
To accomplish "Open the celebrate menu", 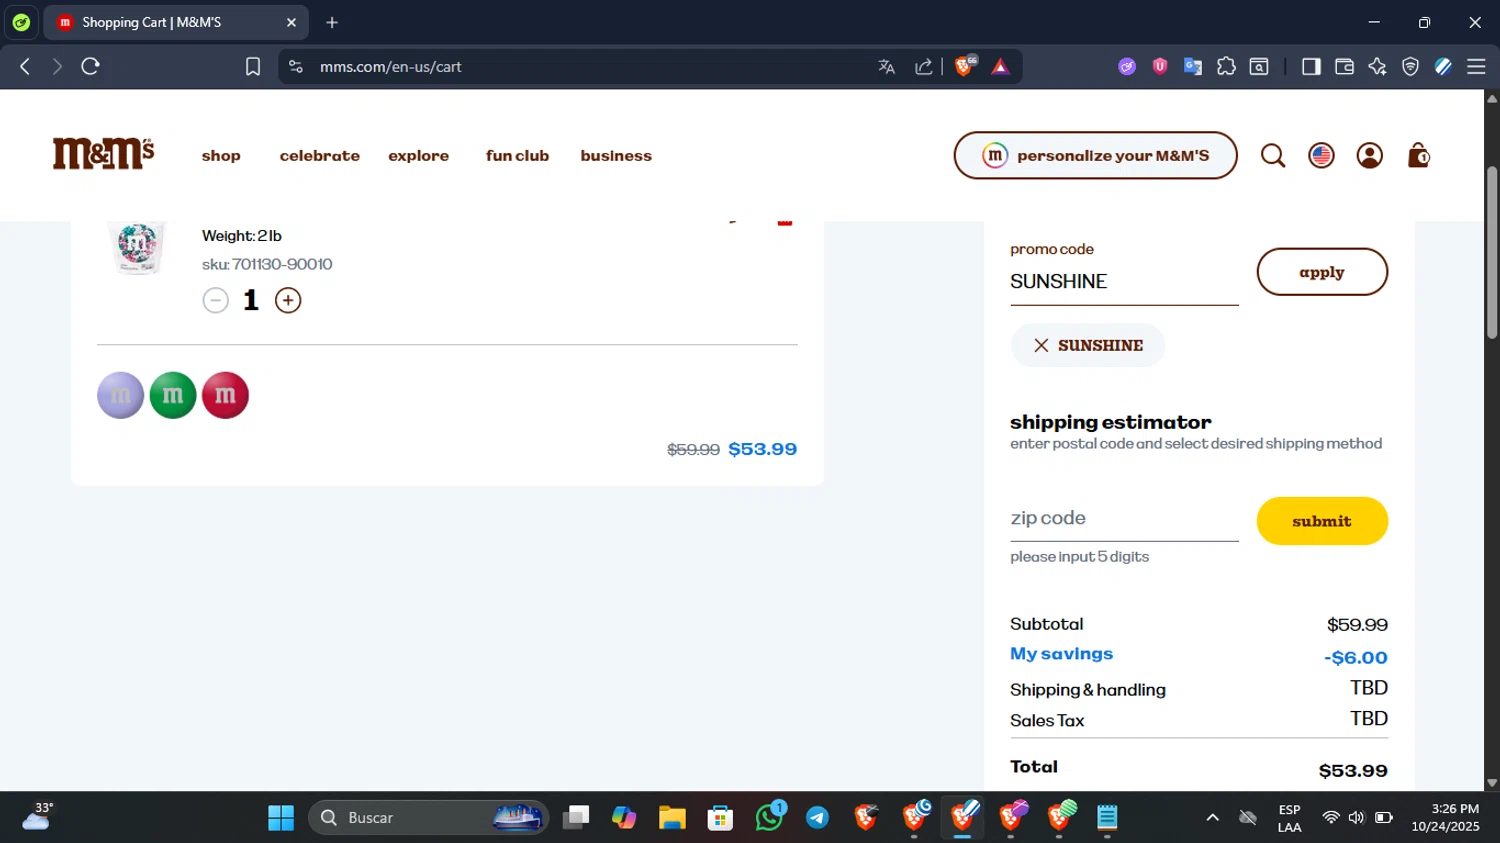I will [x=319, y=156].
